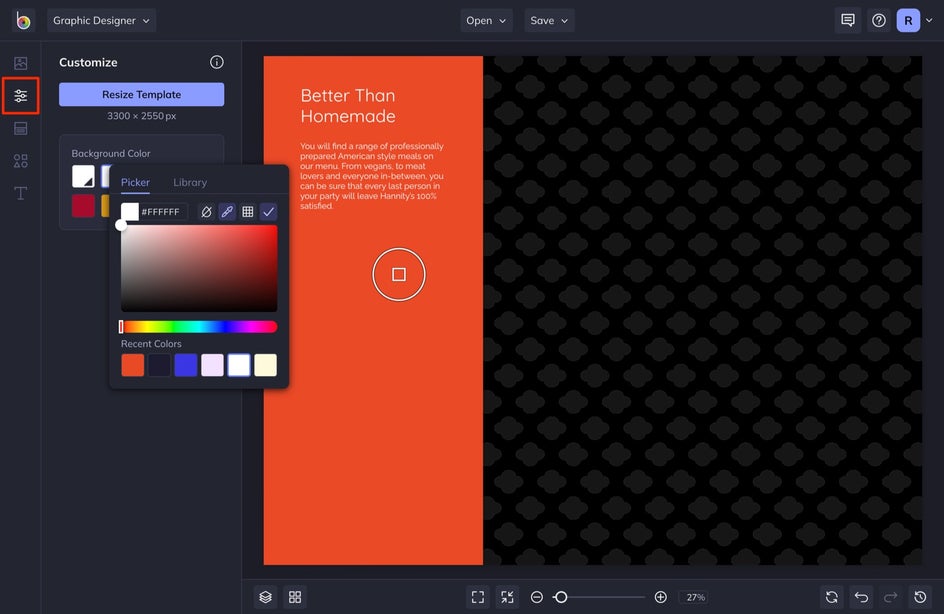
Task: Redo the last action
Action: (890, 597)
